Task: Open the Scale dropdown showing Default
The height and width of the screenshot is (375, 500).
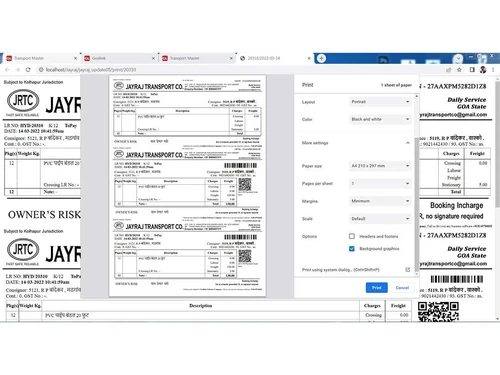Action: click(380, 219)
